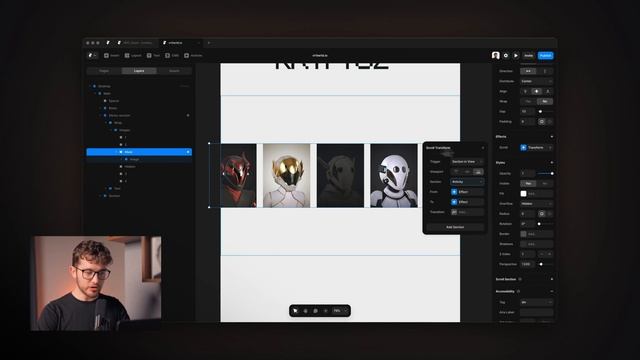This screenshot has width=640, height=360.
Task: Open the Overflow dropdown
Action: (x=537, y=203)
